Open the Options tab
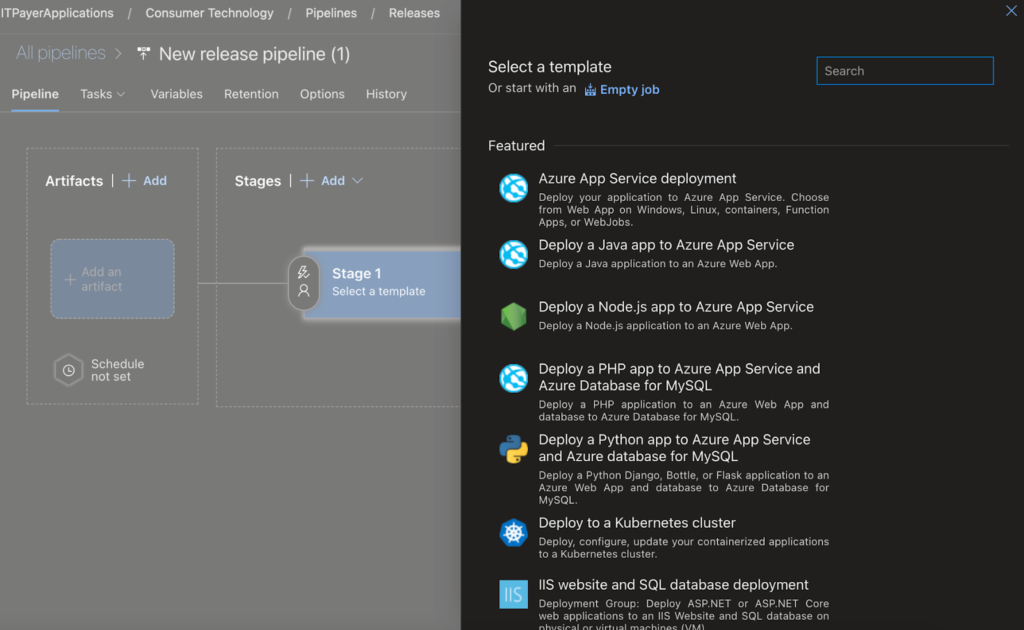 [322, 94]
